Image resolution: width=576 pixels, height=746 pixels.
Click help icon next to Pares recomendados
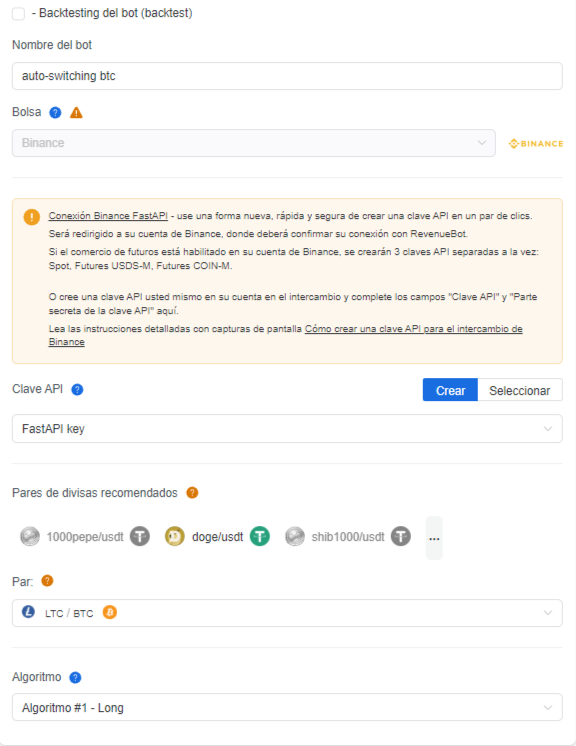point(192,493)
